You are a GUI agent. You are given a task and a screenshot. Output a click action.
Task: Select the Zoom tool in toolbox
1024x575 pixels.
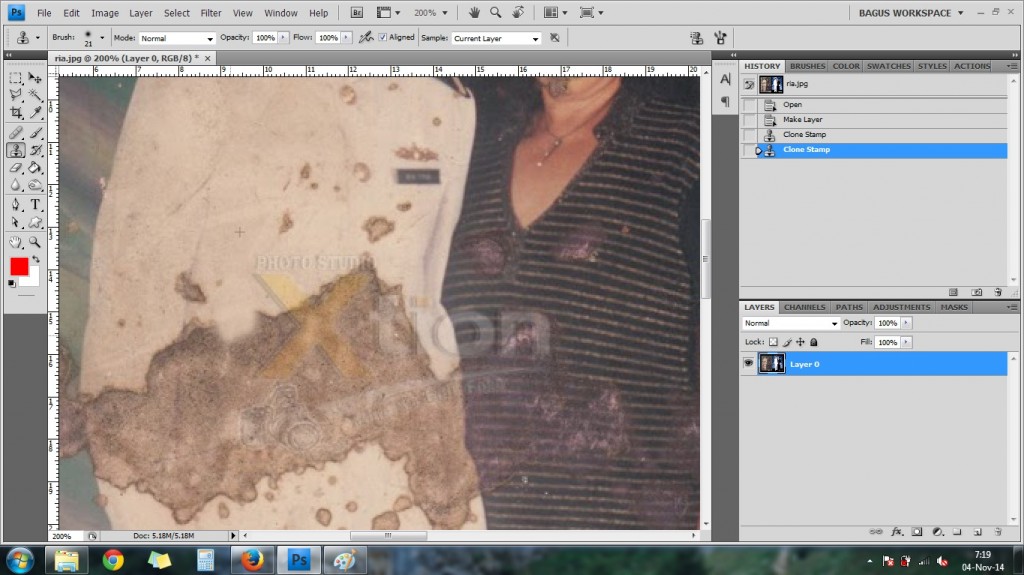(35, 242)
